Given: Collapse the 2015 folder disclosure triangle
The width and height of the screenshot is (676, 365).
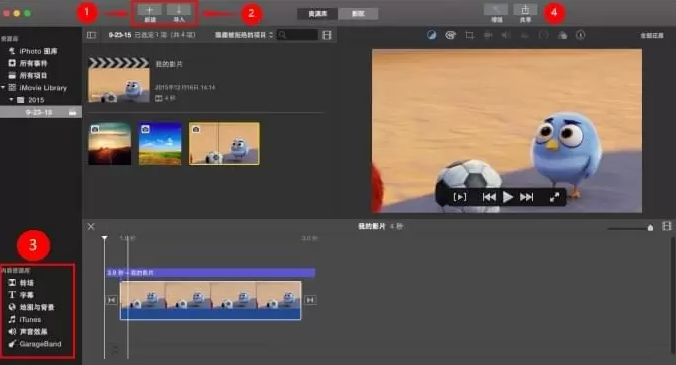Looking at the screenshot, I should click(12, 100).
